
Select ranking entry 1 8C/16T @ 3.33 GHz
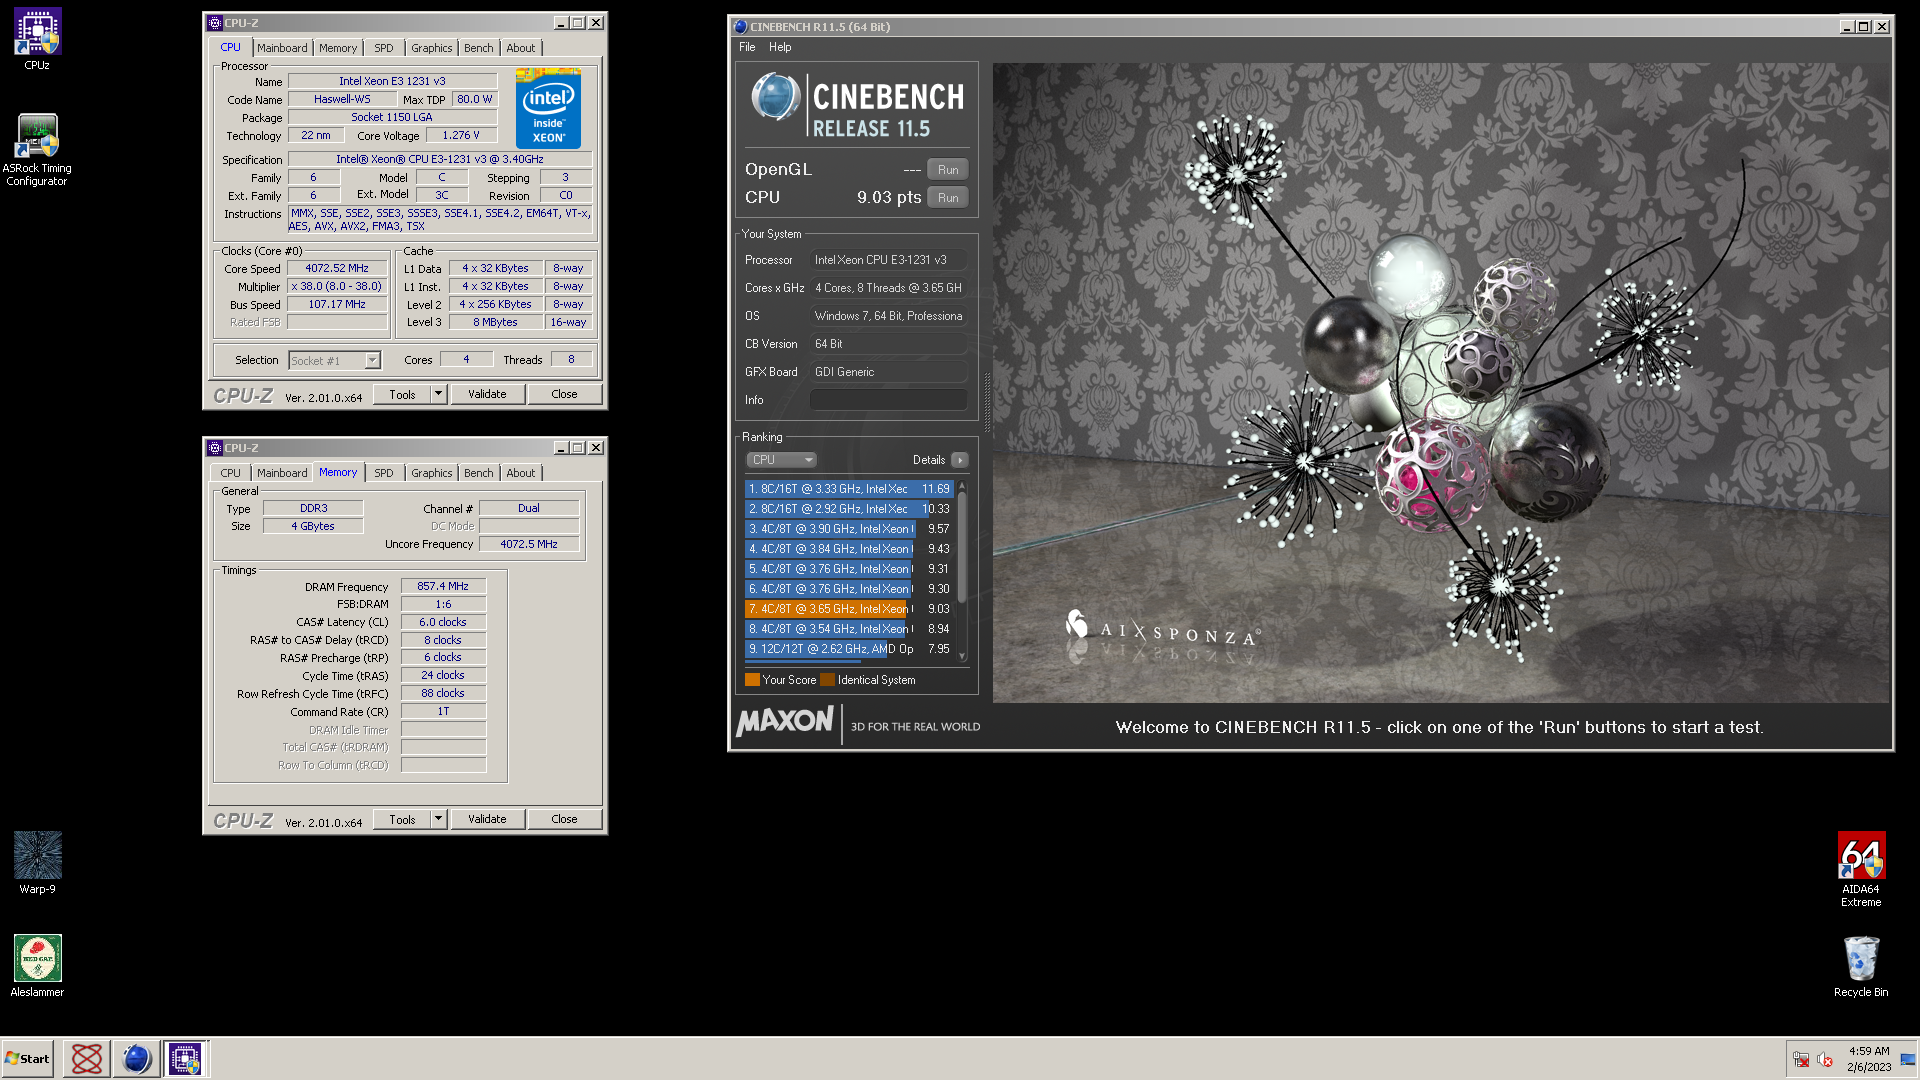(x=848, y=489)
